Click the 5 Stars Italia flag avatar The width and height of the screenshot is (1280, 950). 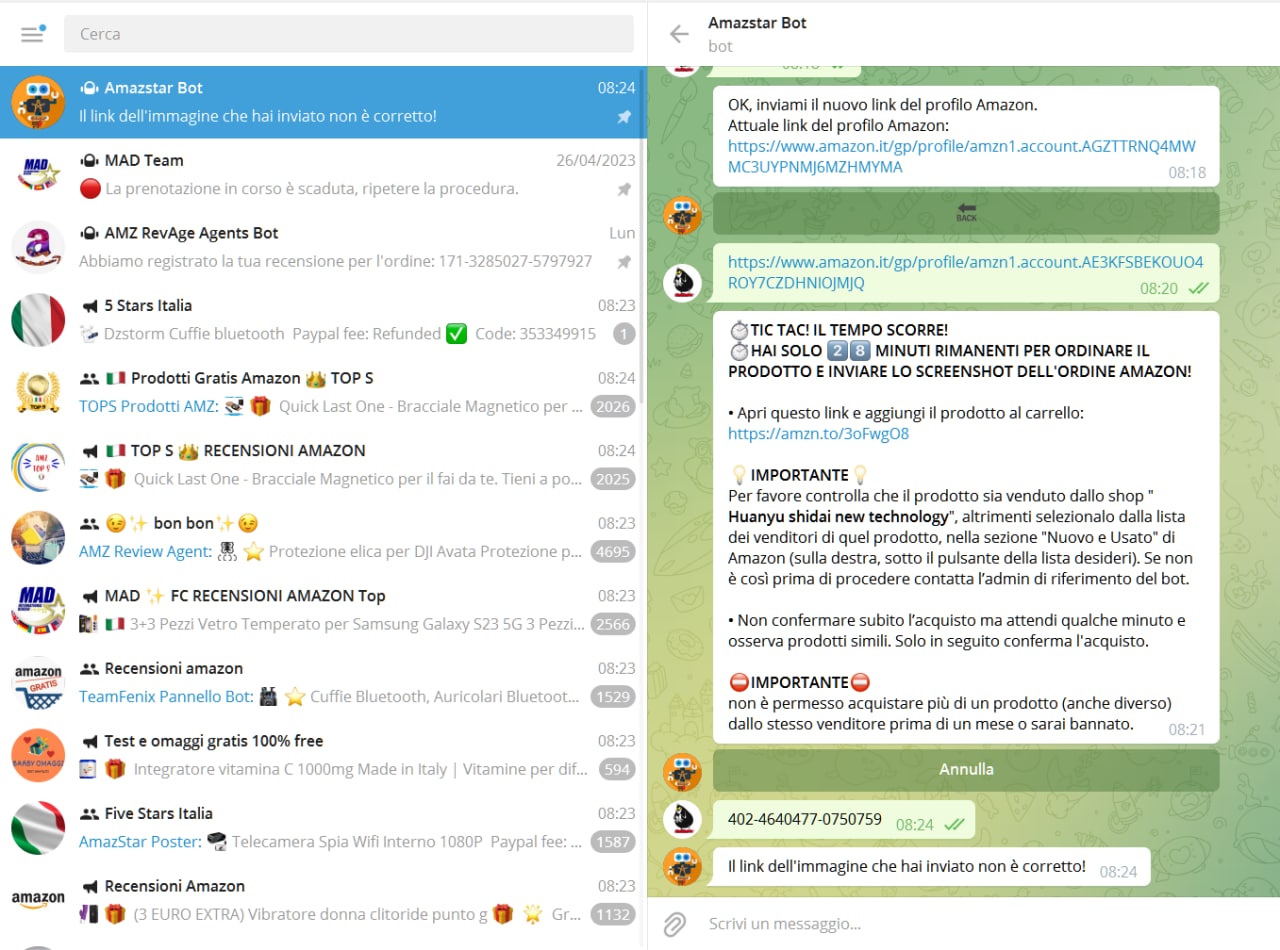coord(38,320)
